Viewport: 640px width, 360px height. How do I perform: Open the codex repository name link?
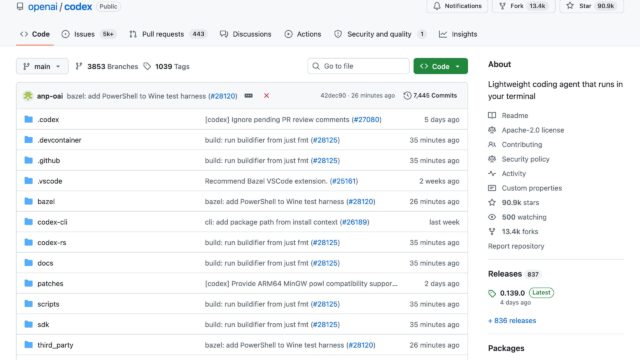click(x=78, y=7)
